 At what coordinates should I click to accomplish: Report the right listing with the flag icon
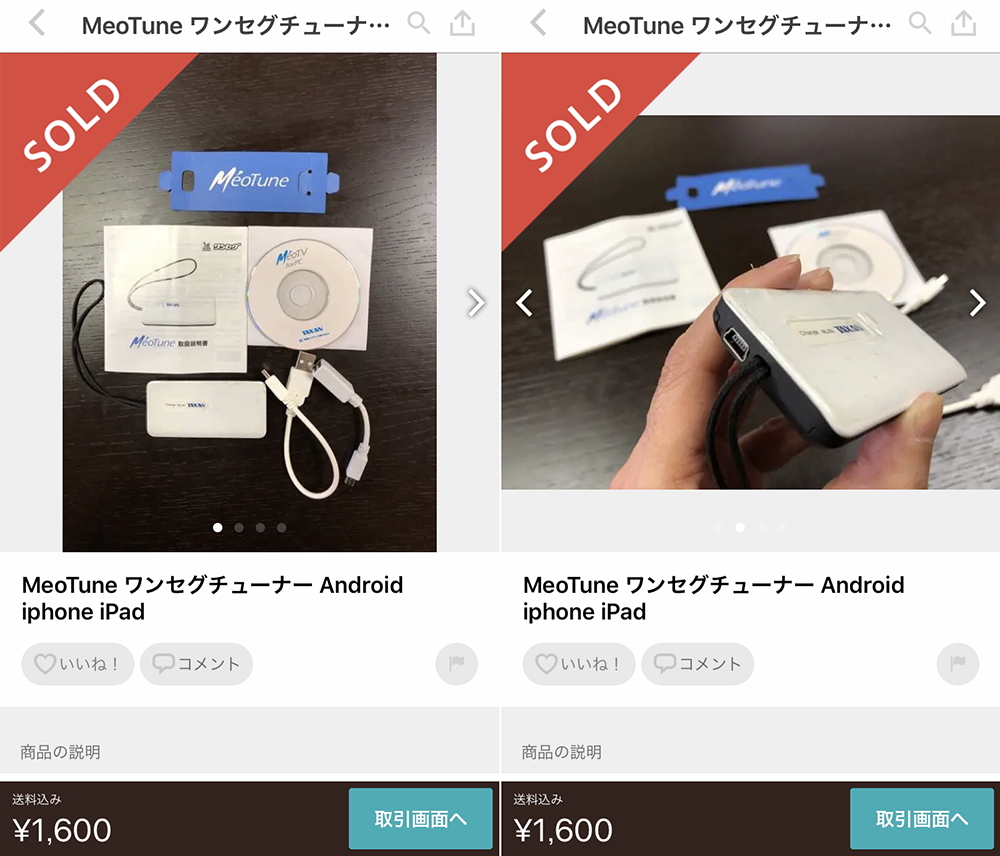click(958, 664)
